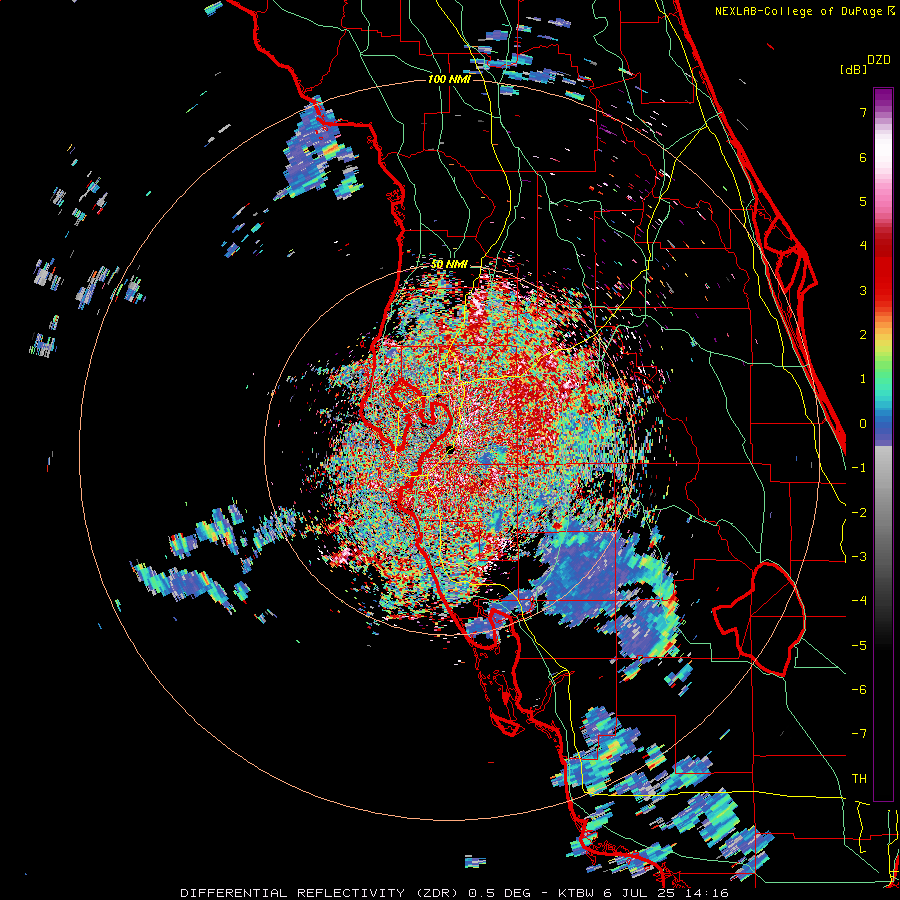Click the [dB] unit label

click(x=854, y=69)
